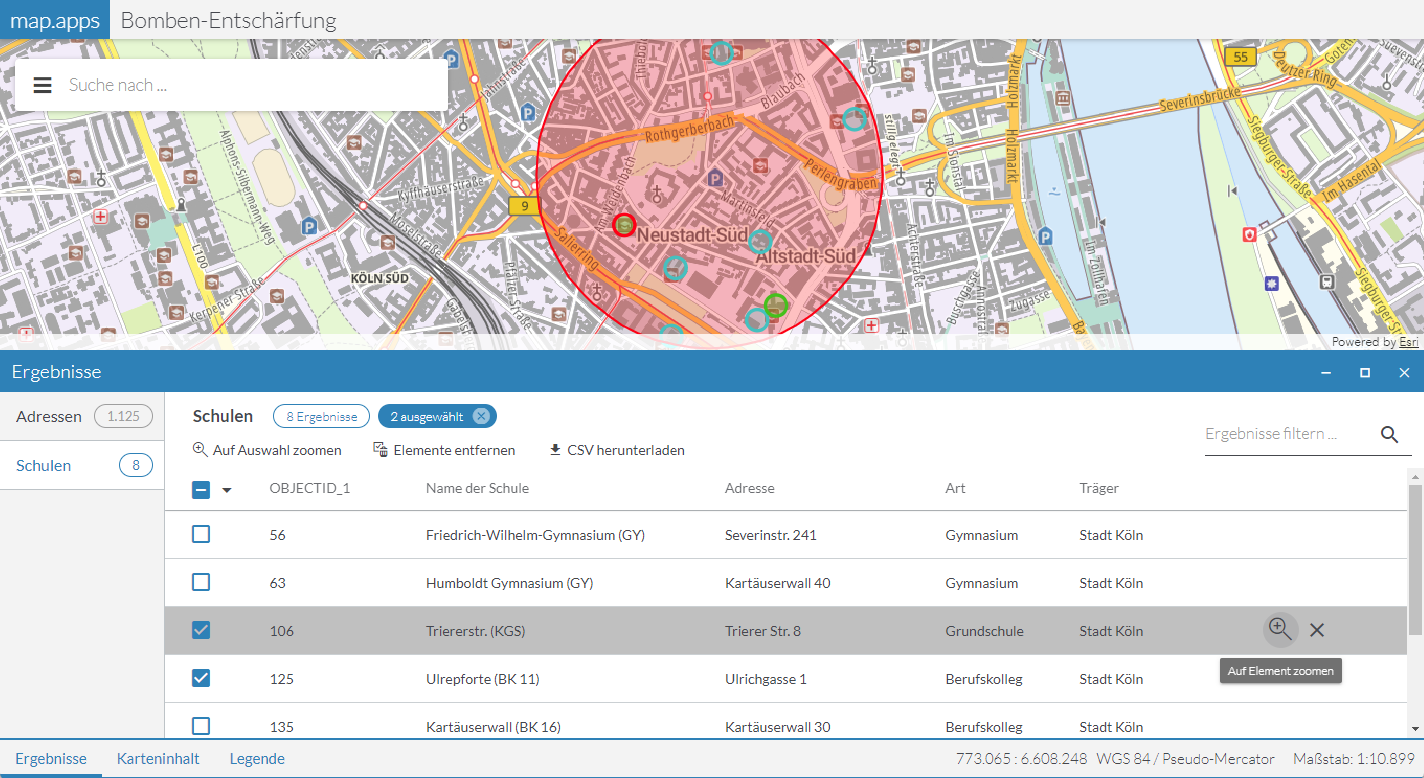Open the selection dropdown arrow in header
The image size is (1424, 778).
tap(227, 490)
